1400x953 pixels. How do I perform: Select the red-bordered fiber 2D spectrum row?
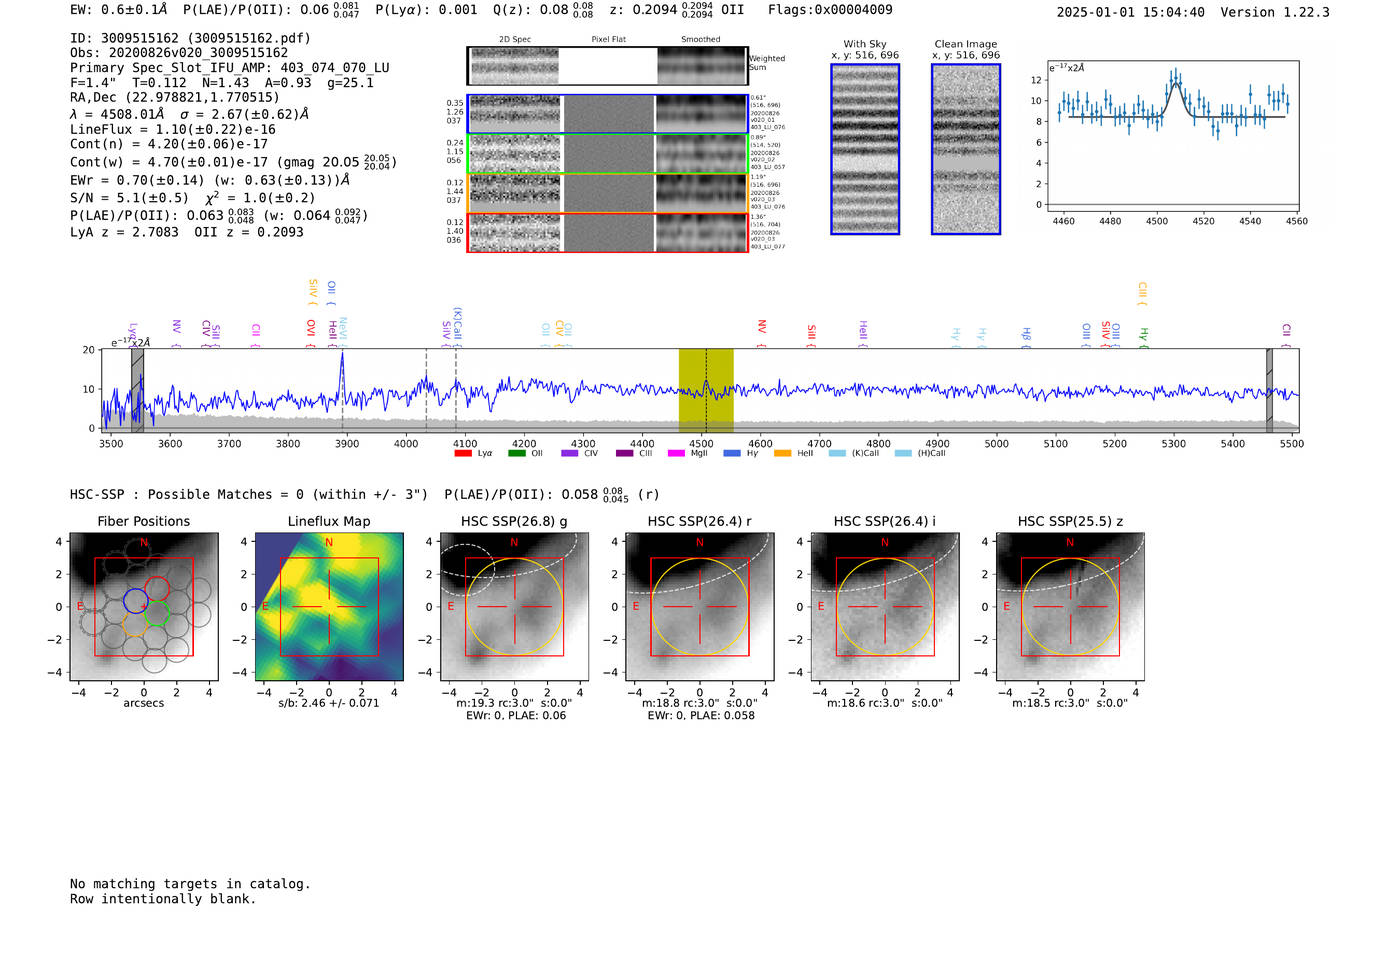point(607,233)
